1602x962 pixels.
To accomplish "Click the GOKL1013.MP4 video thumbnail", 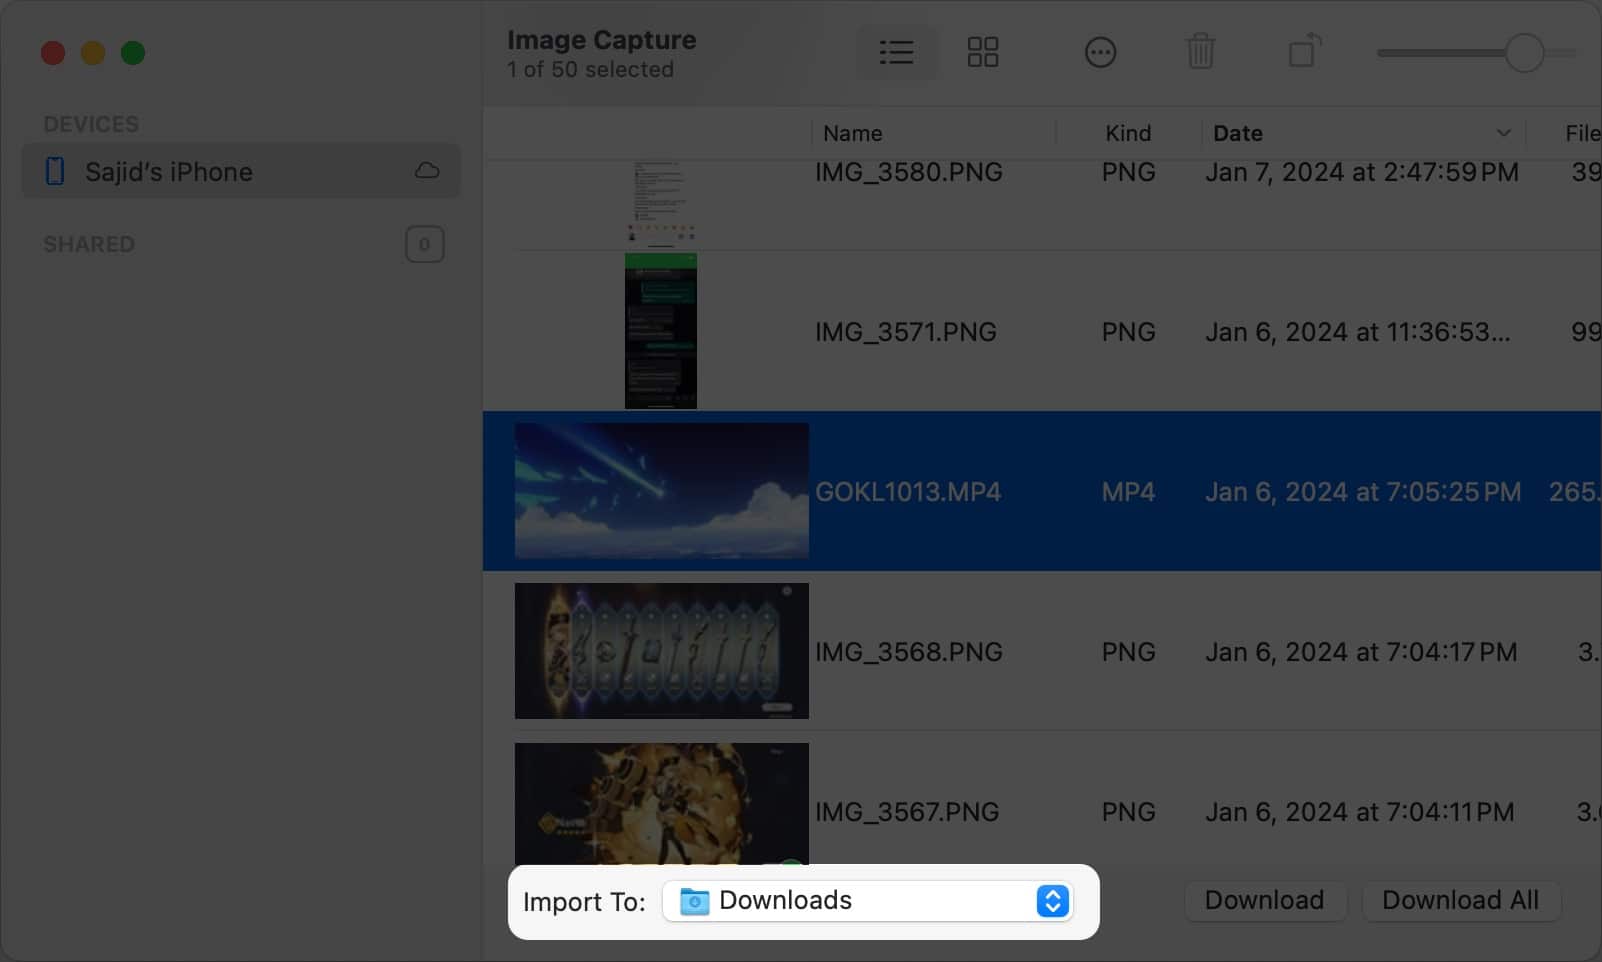I will (661, 491).
